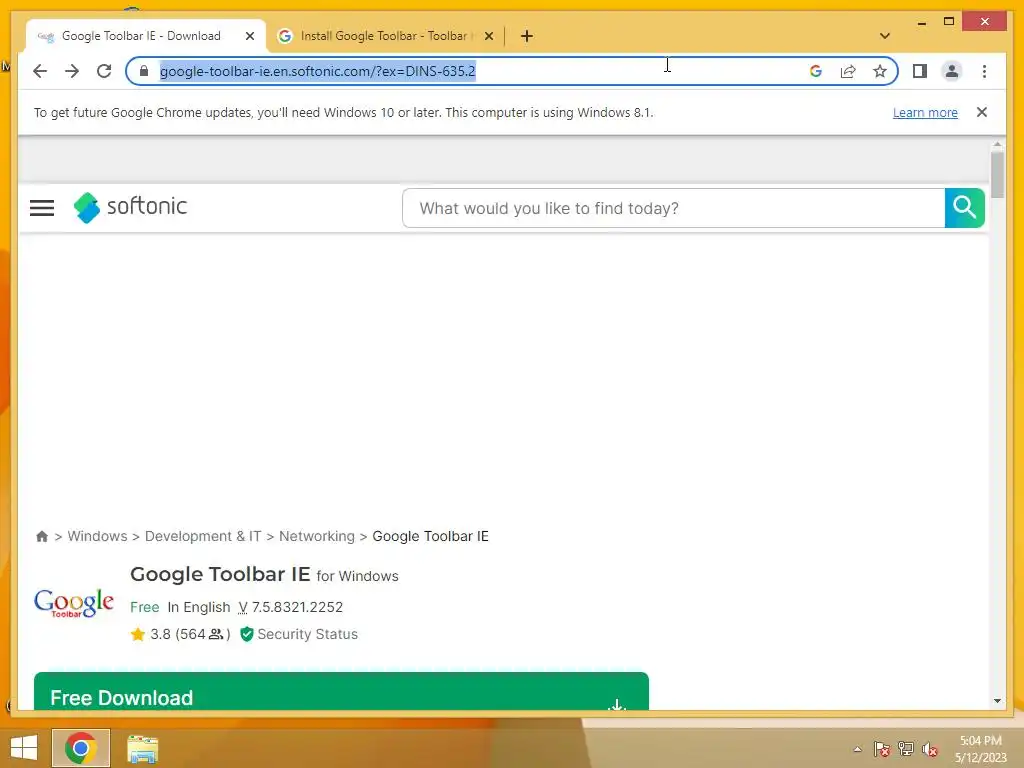1024x768 pixels.
Task: Open the Security Status shield link
Action: pos(299,634)
